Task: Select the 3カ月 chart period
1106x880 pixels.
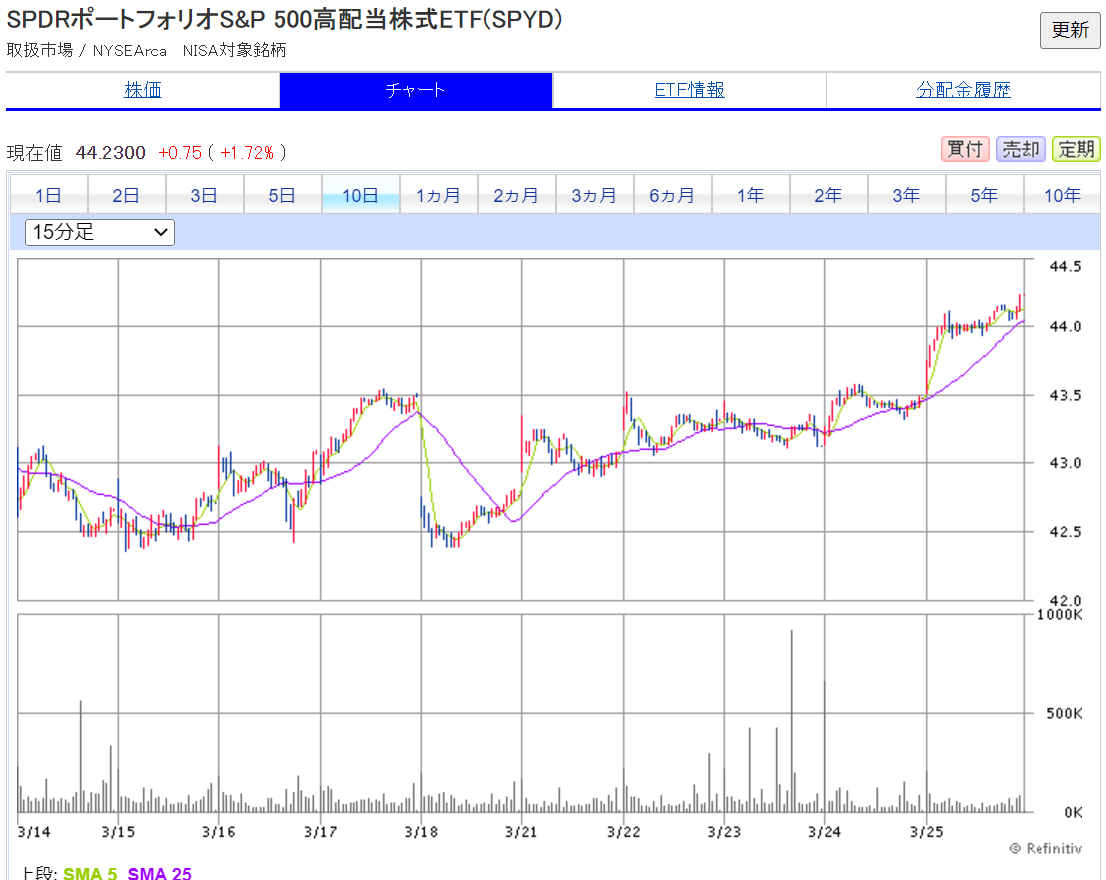Action: click(595, 195)
